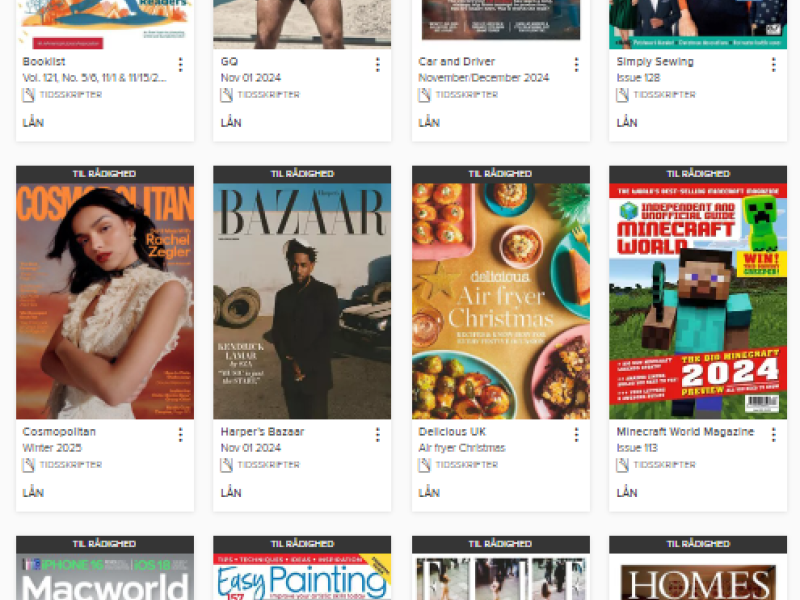Select the Delicious Air Fryer Christmas cover
Viewport: 800px width, 600px height.
pos(500,300)
